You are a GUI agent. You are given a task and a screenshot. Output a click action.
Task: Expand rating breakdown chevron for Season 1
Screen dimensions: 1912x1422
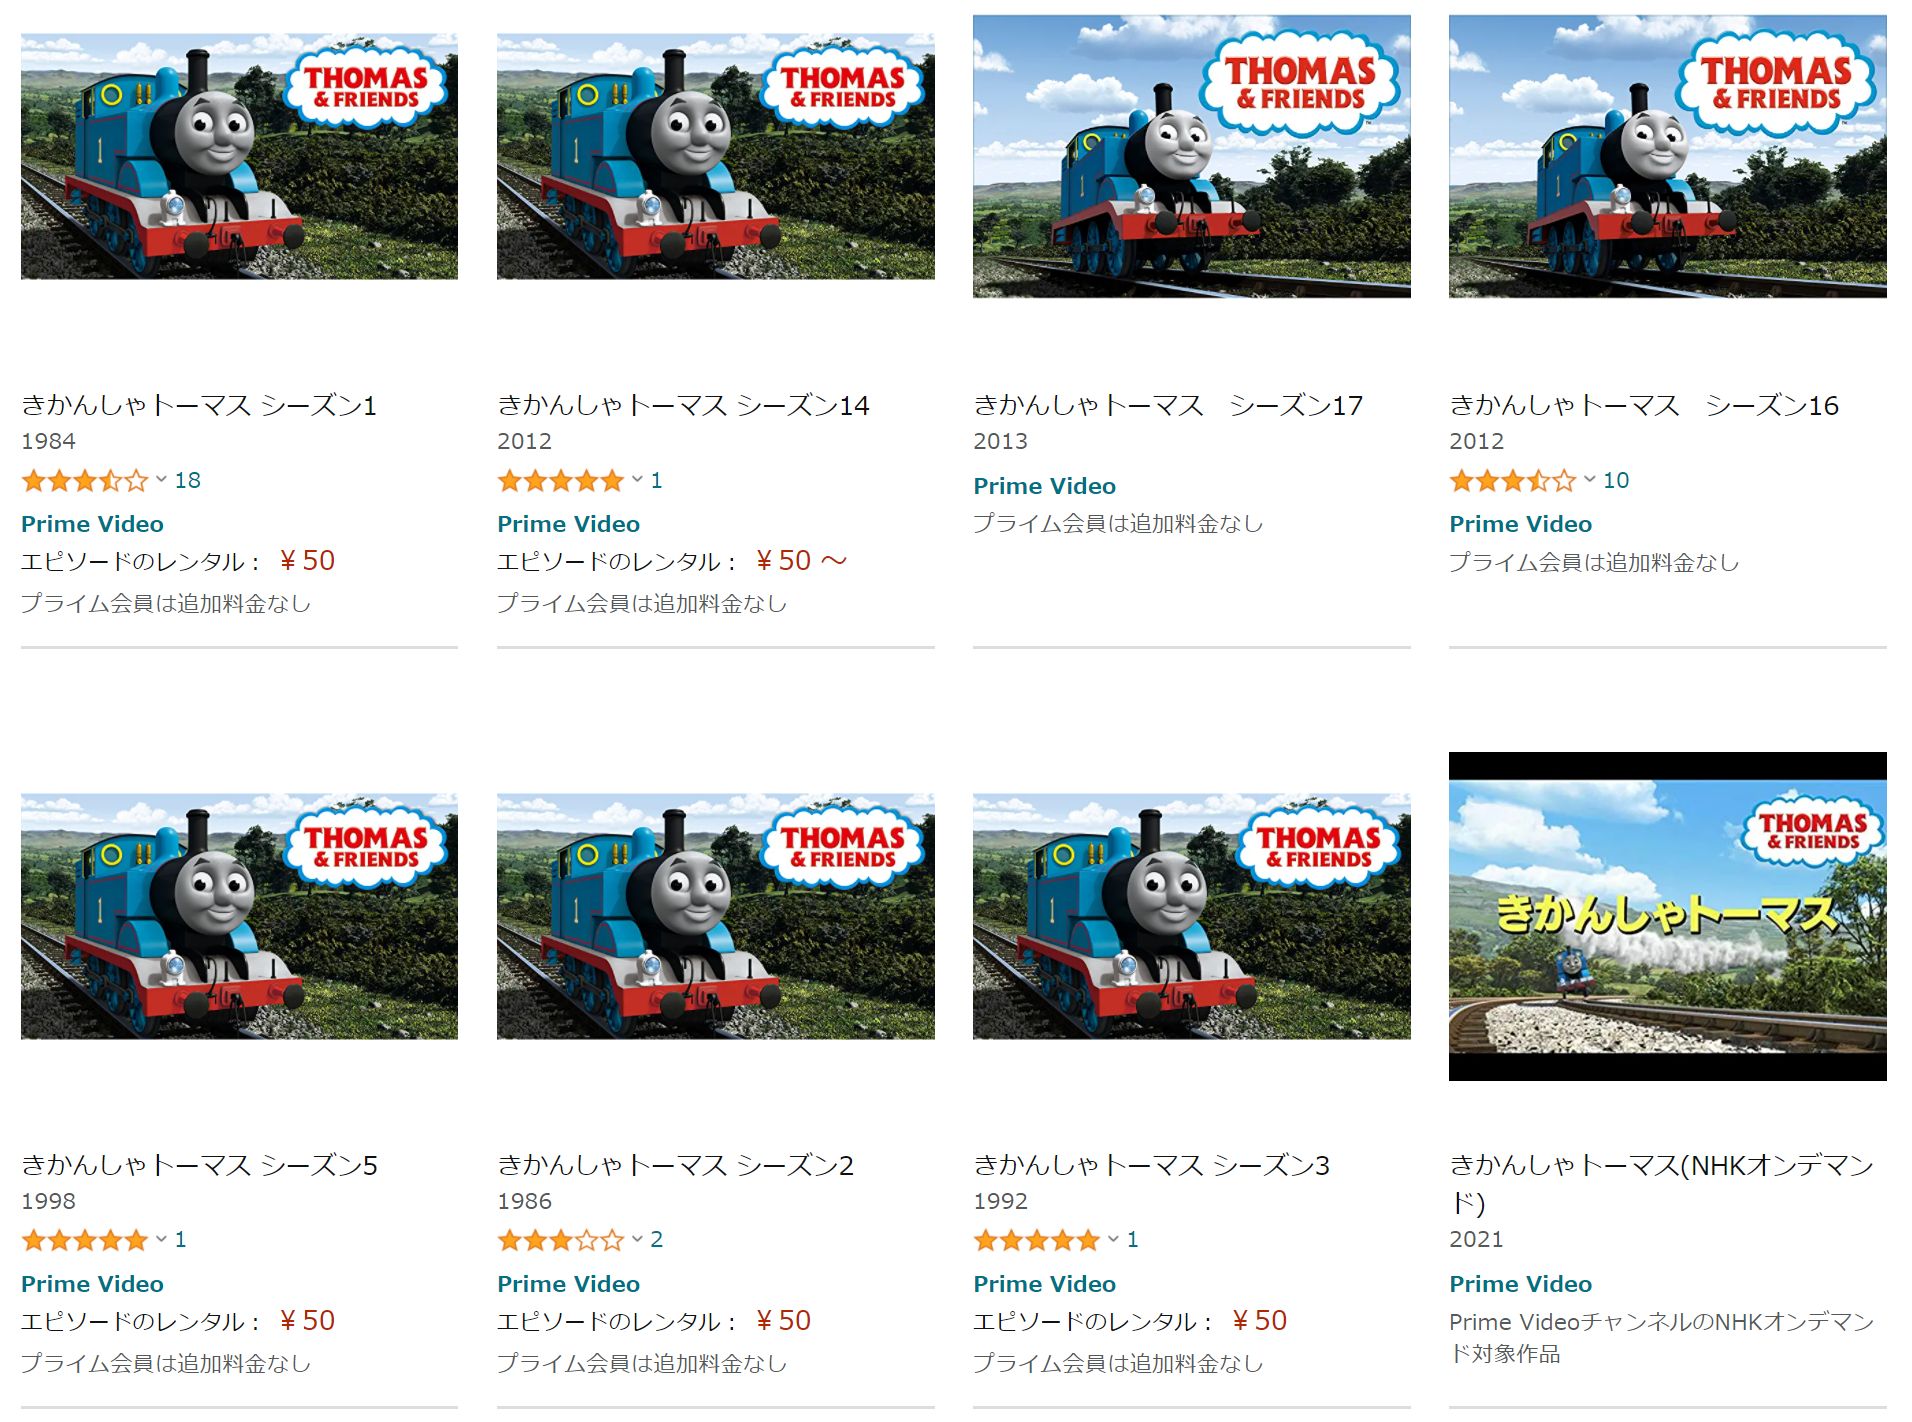[x=161, y=480]
